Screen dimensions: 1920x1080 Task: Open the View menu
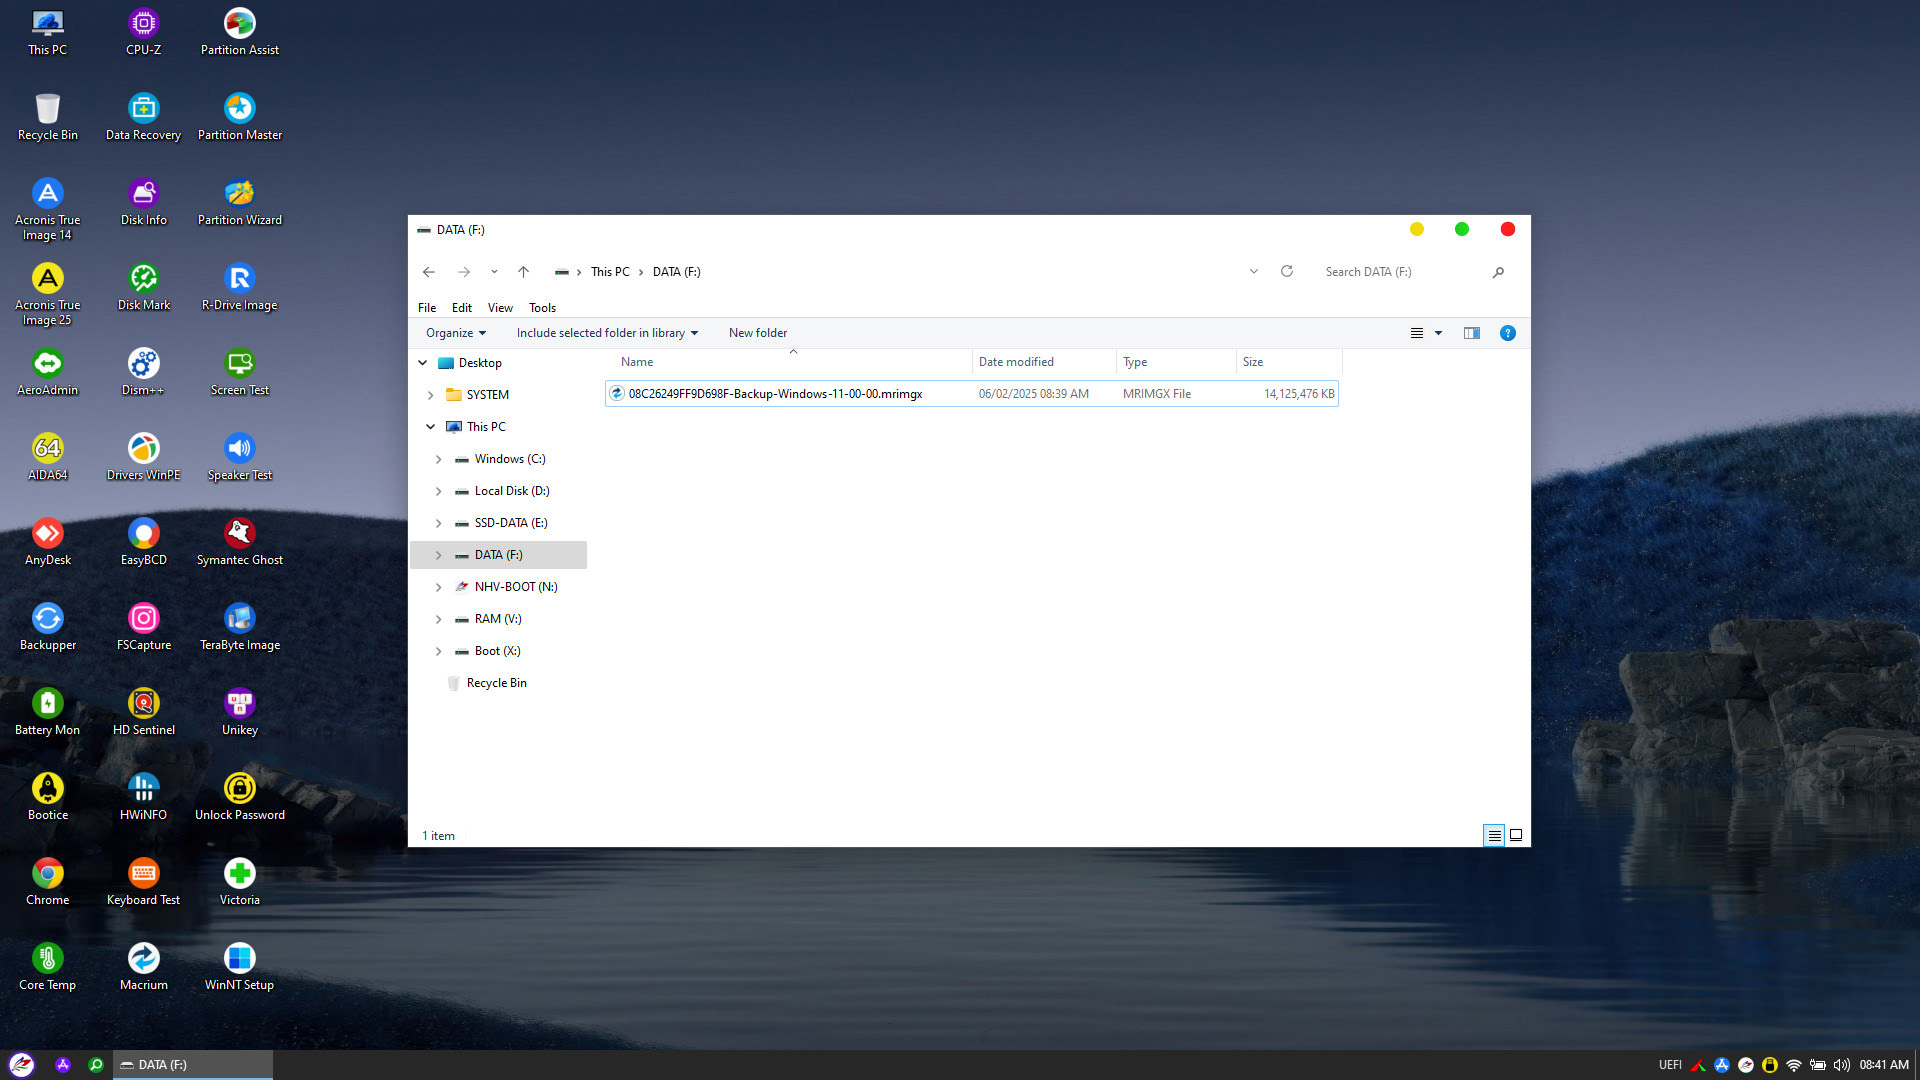(499, 308)
